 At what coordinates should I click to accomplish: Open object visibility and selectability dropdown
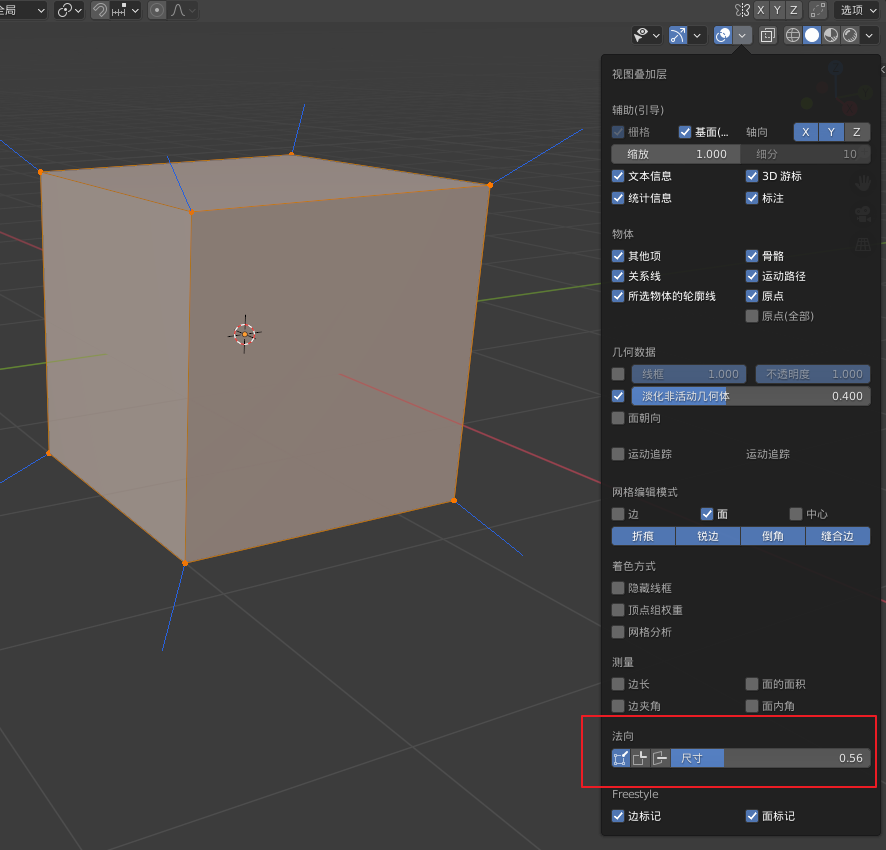pyautogui.click(x=646, y=35)
